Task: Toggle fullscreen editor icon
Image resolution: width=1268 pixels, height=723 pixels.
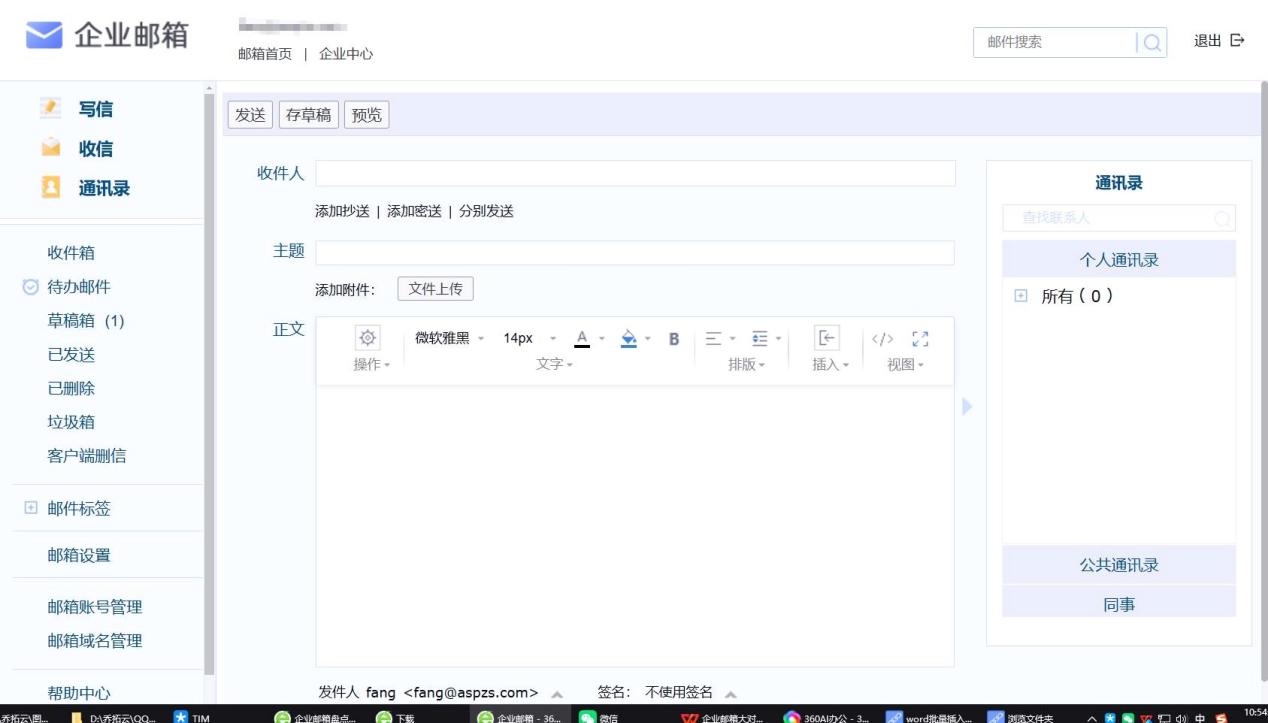Action: click(921, 338)
